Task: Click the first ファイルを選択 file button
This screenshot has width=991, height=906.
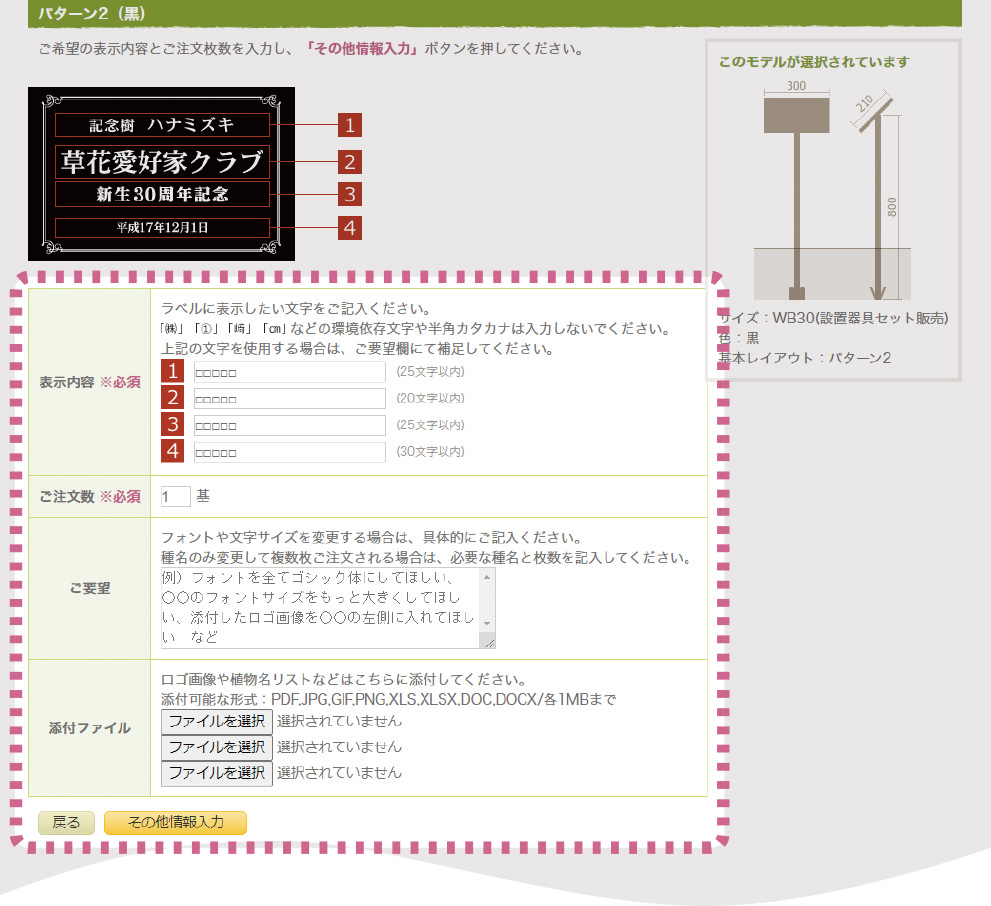Action: 216,722
